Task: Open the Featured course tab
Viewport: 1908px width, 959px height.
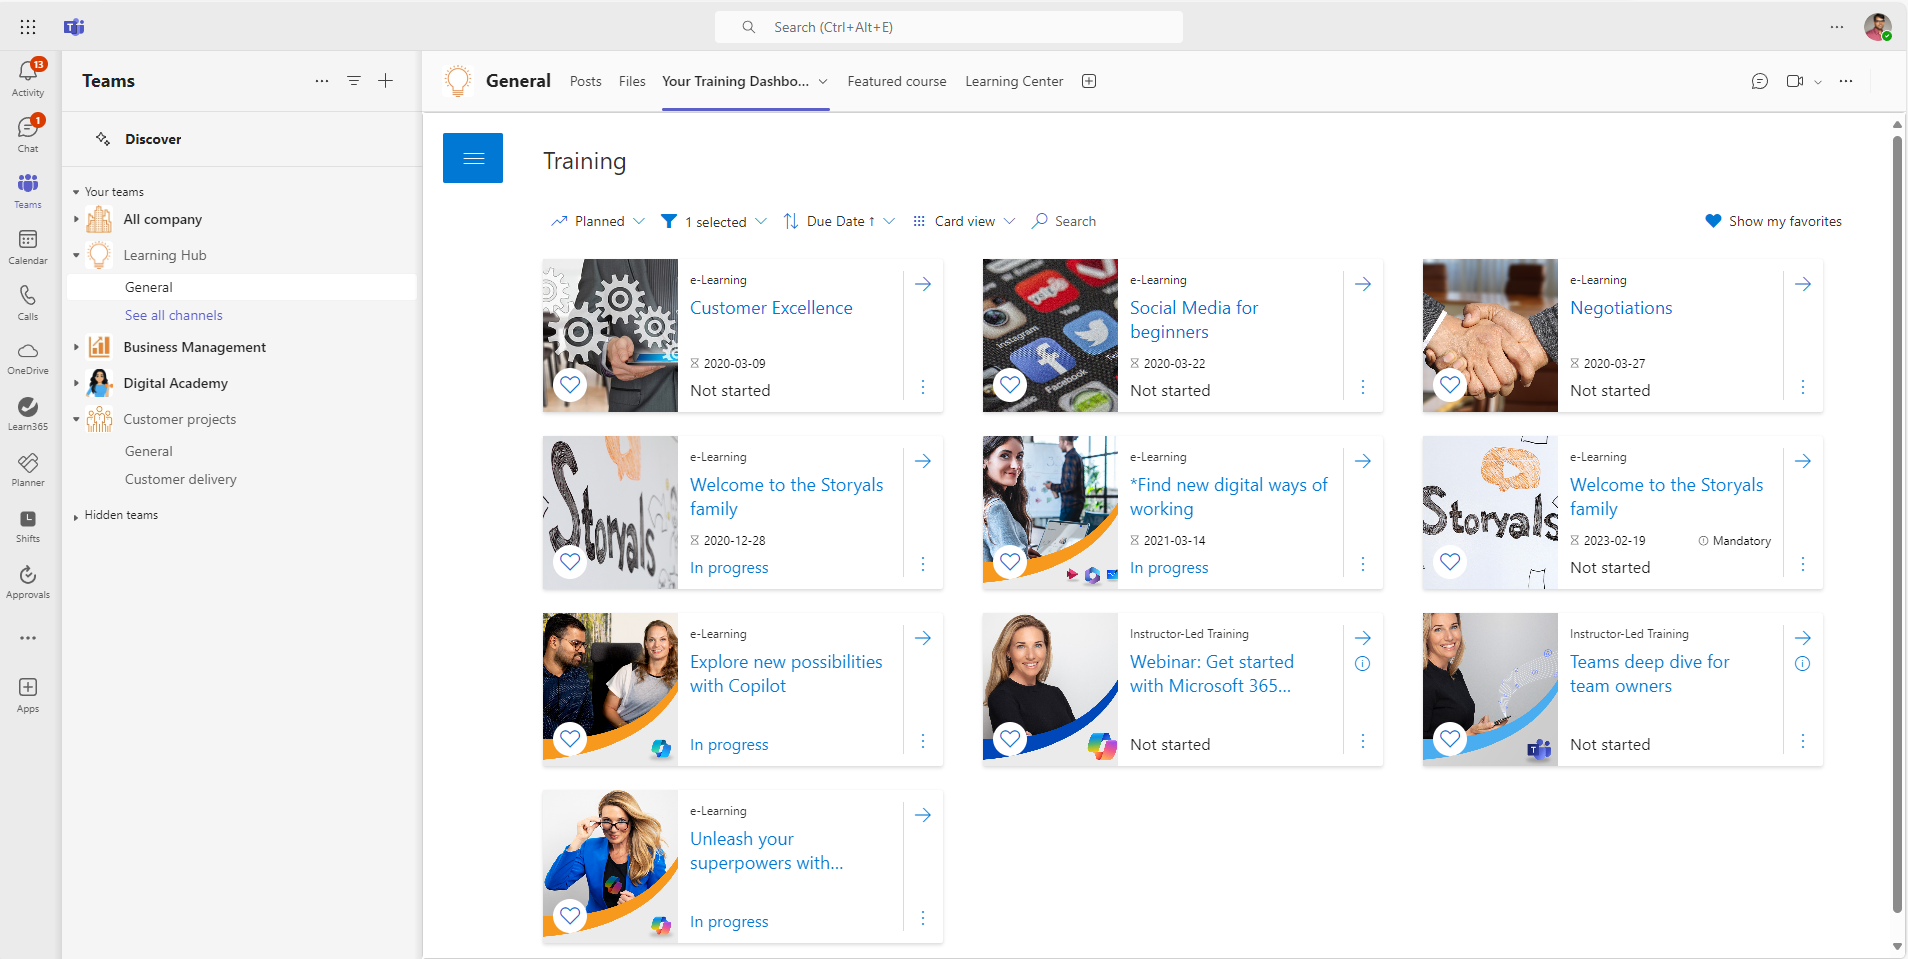Action: pos(896,81)
